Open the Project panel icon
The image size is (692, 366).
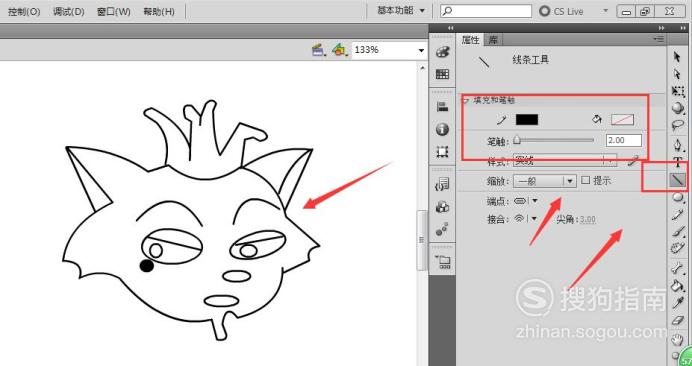pyautogui.click(x=442, y=262)
